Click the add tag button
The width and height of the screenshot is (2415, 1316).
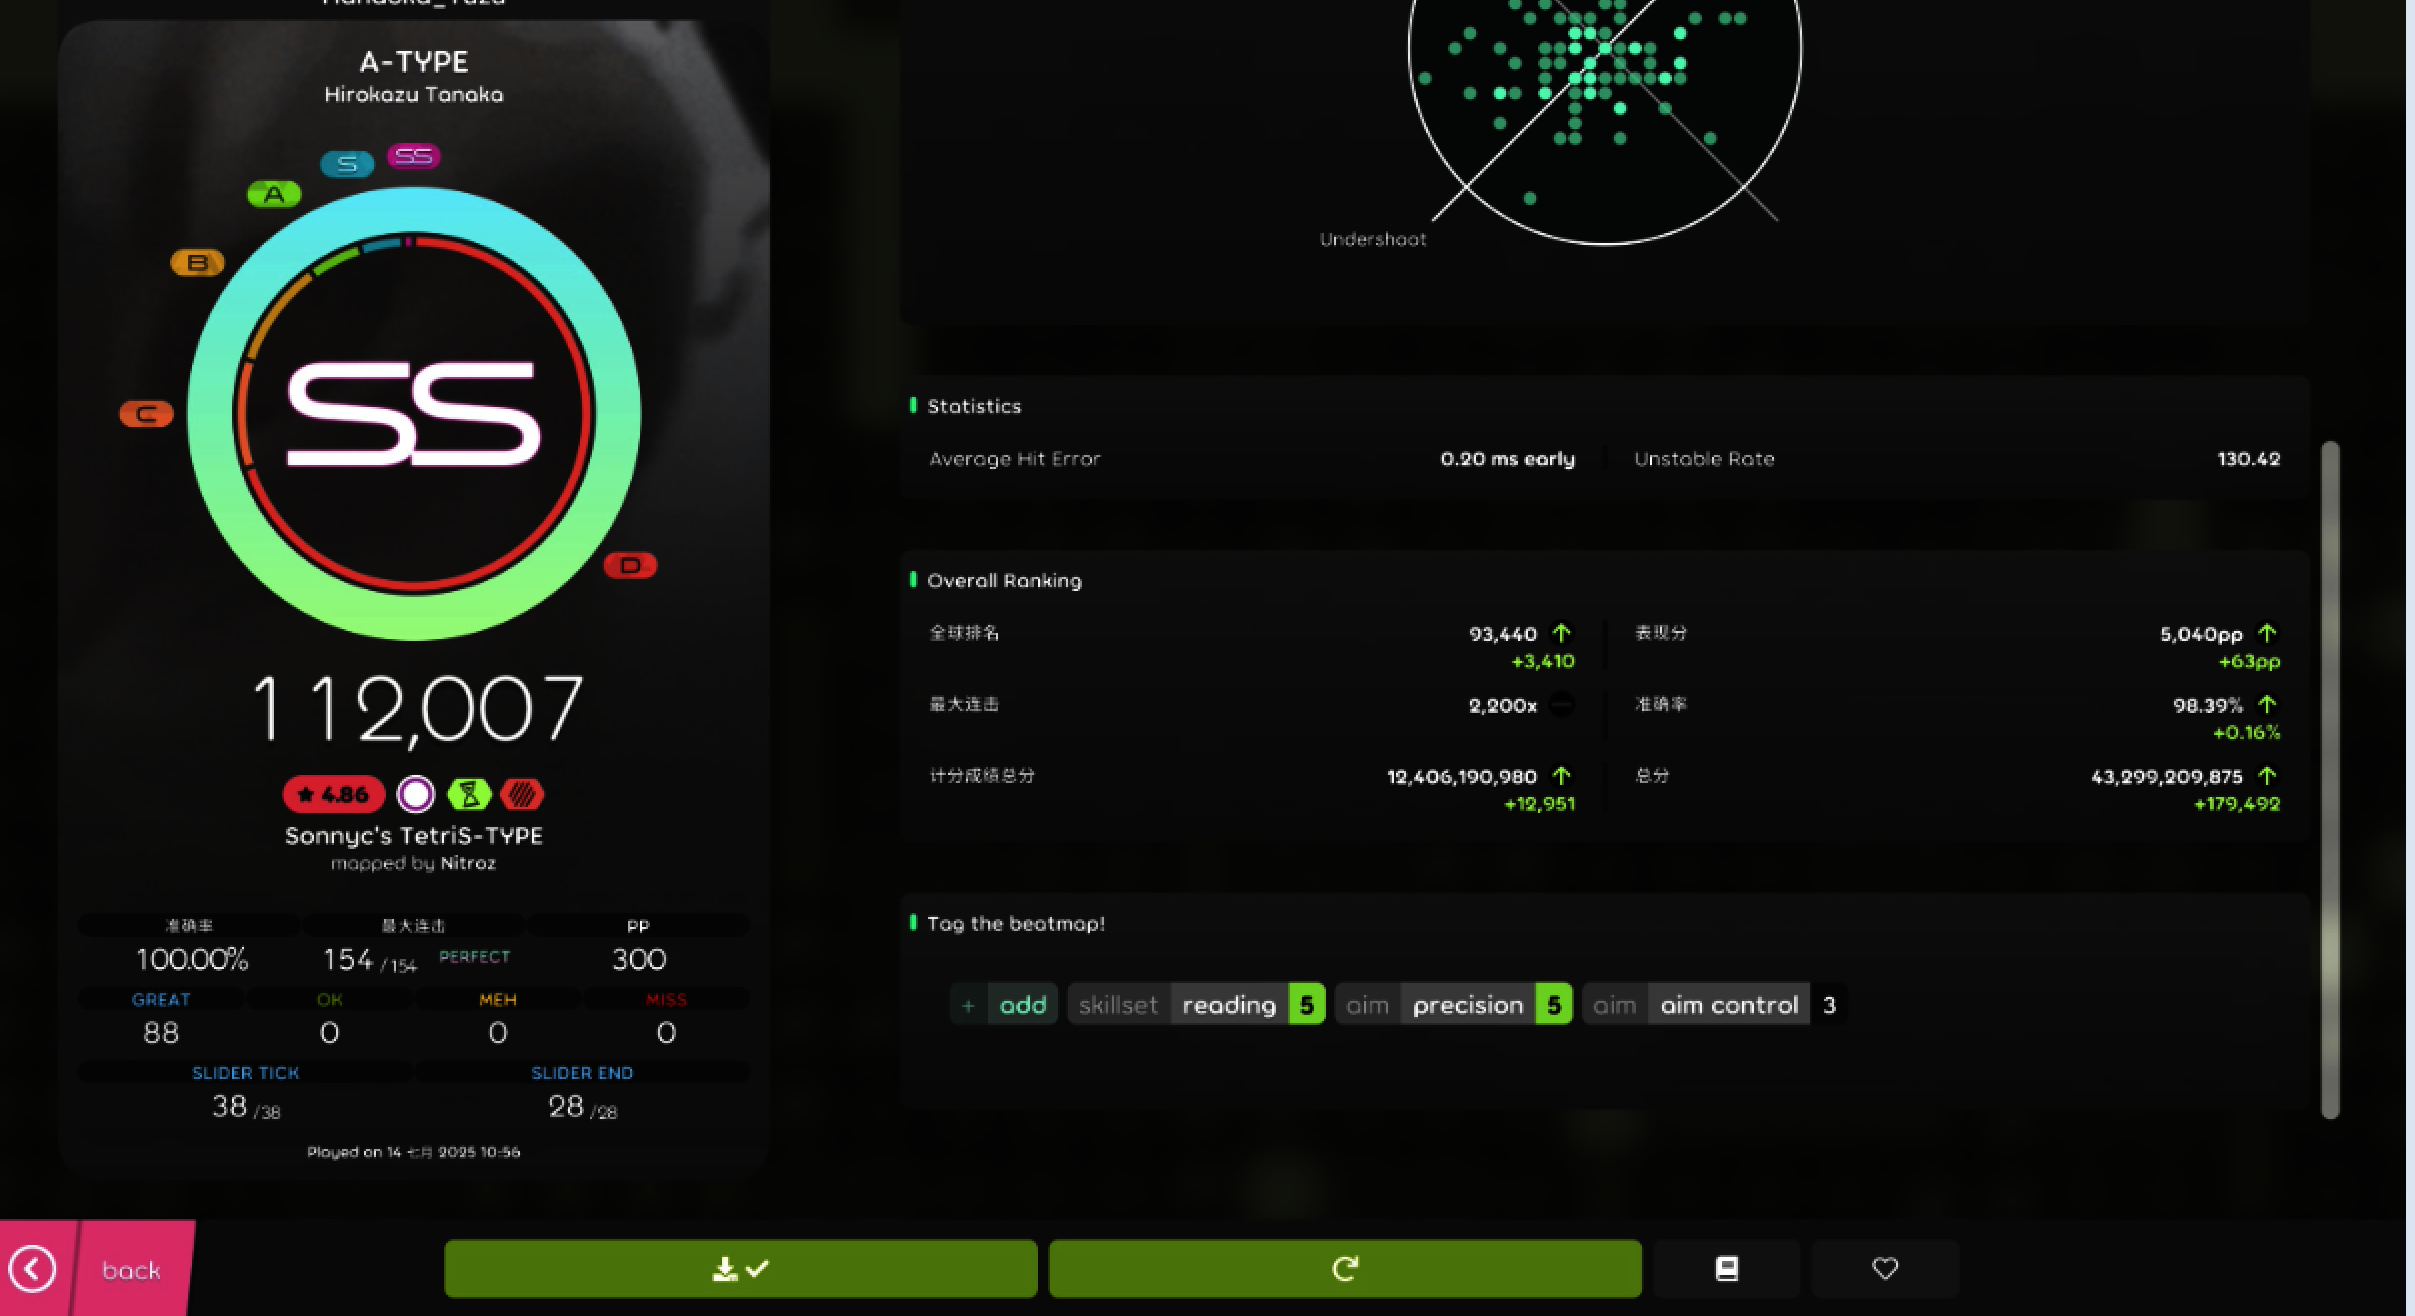click(1004, 1005)
